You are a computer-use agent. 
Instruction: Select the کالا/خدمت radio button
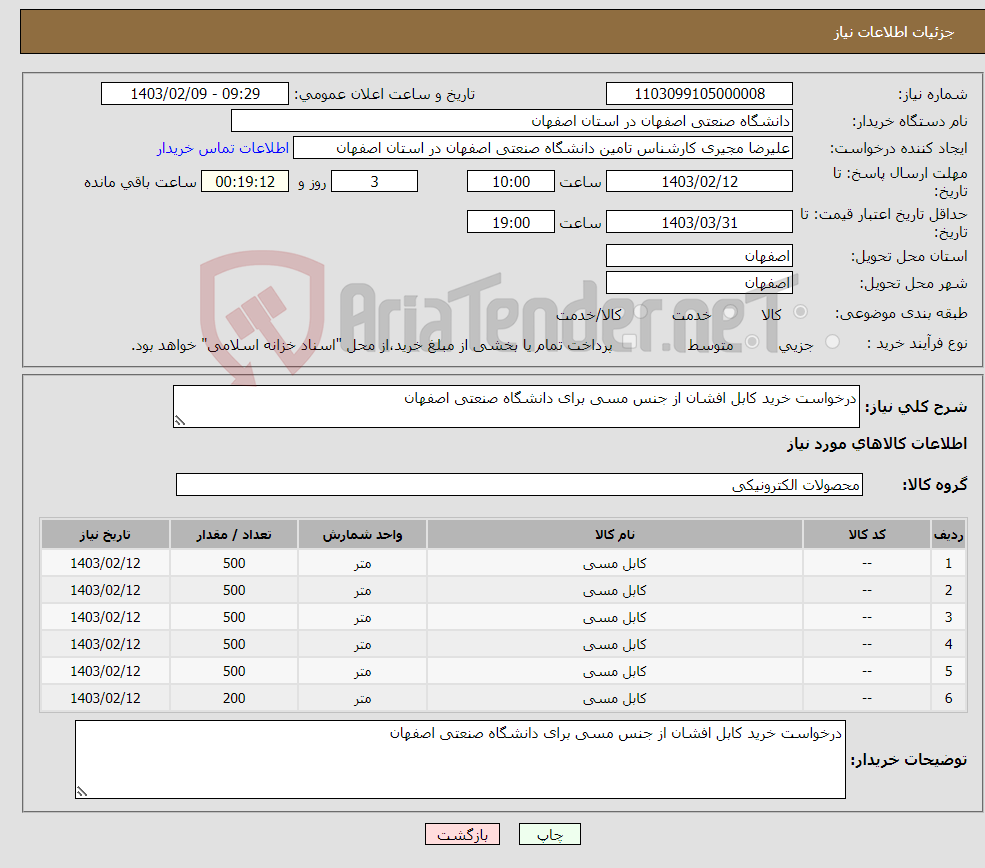(641, 312)
